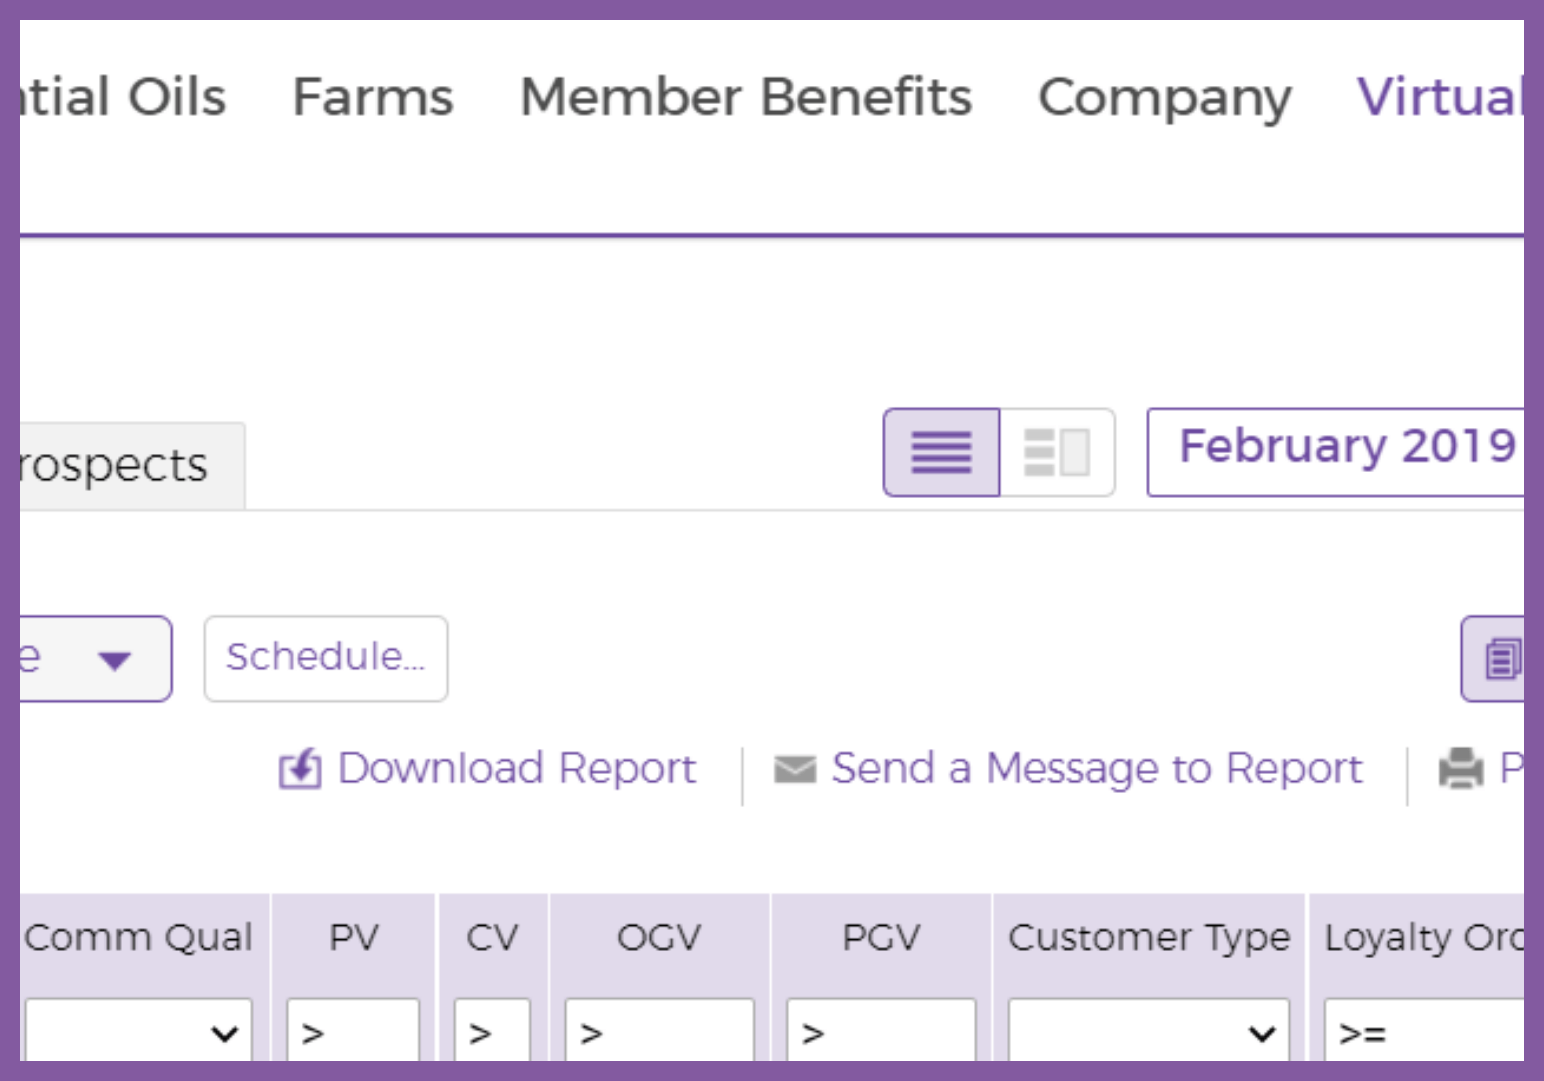This screenshot has height=1081, width=1544.
Task: Open the Customer Type filter dropdown
Action: tap(1148, 1032)
